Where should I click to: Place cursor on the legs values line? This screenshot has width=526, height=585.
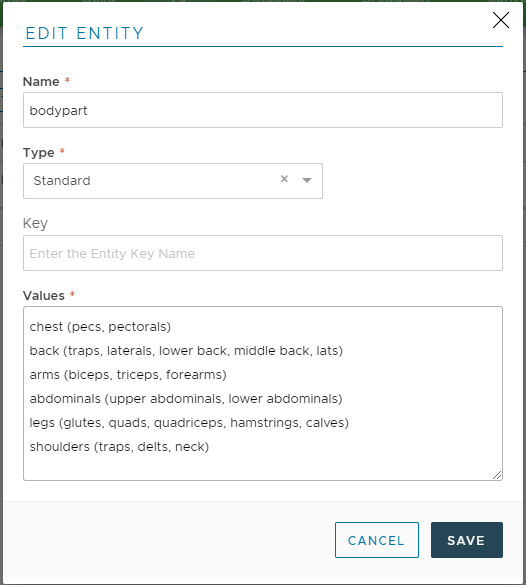(189, 423)
